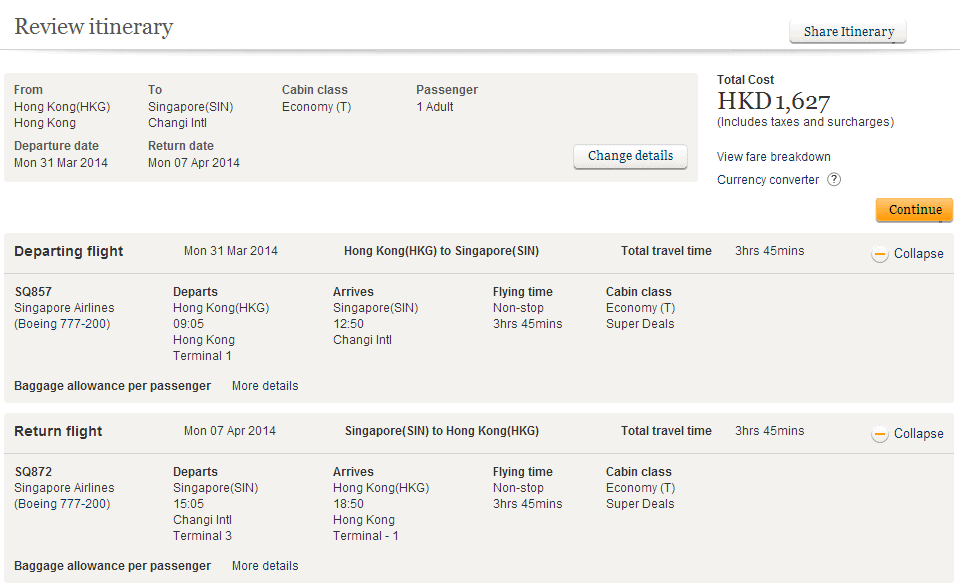
Task: Click the question mark help icon
Action: pos(833,180)
